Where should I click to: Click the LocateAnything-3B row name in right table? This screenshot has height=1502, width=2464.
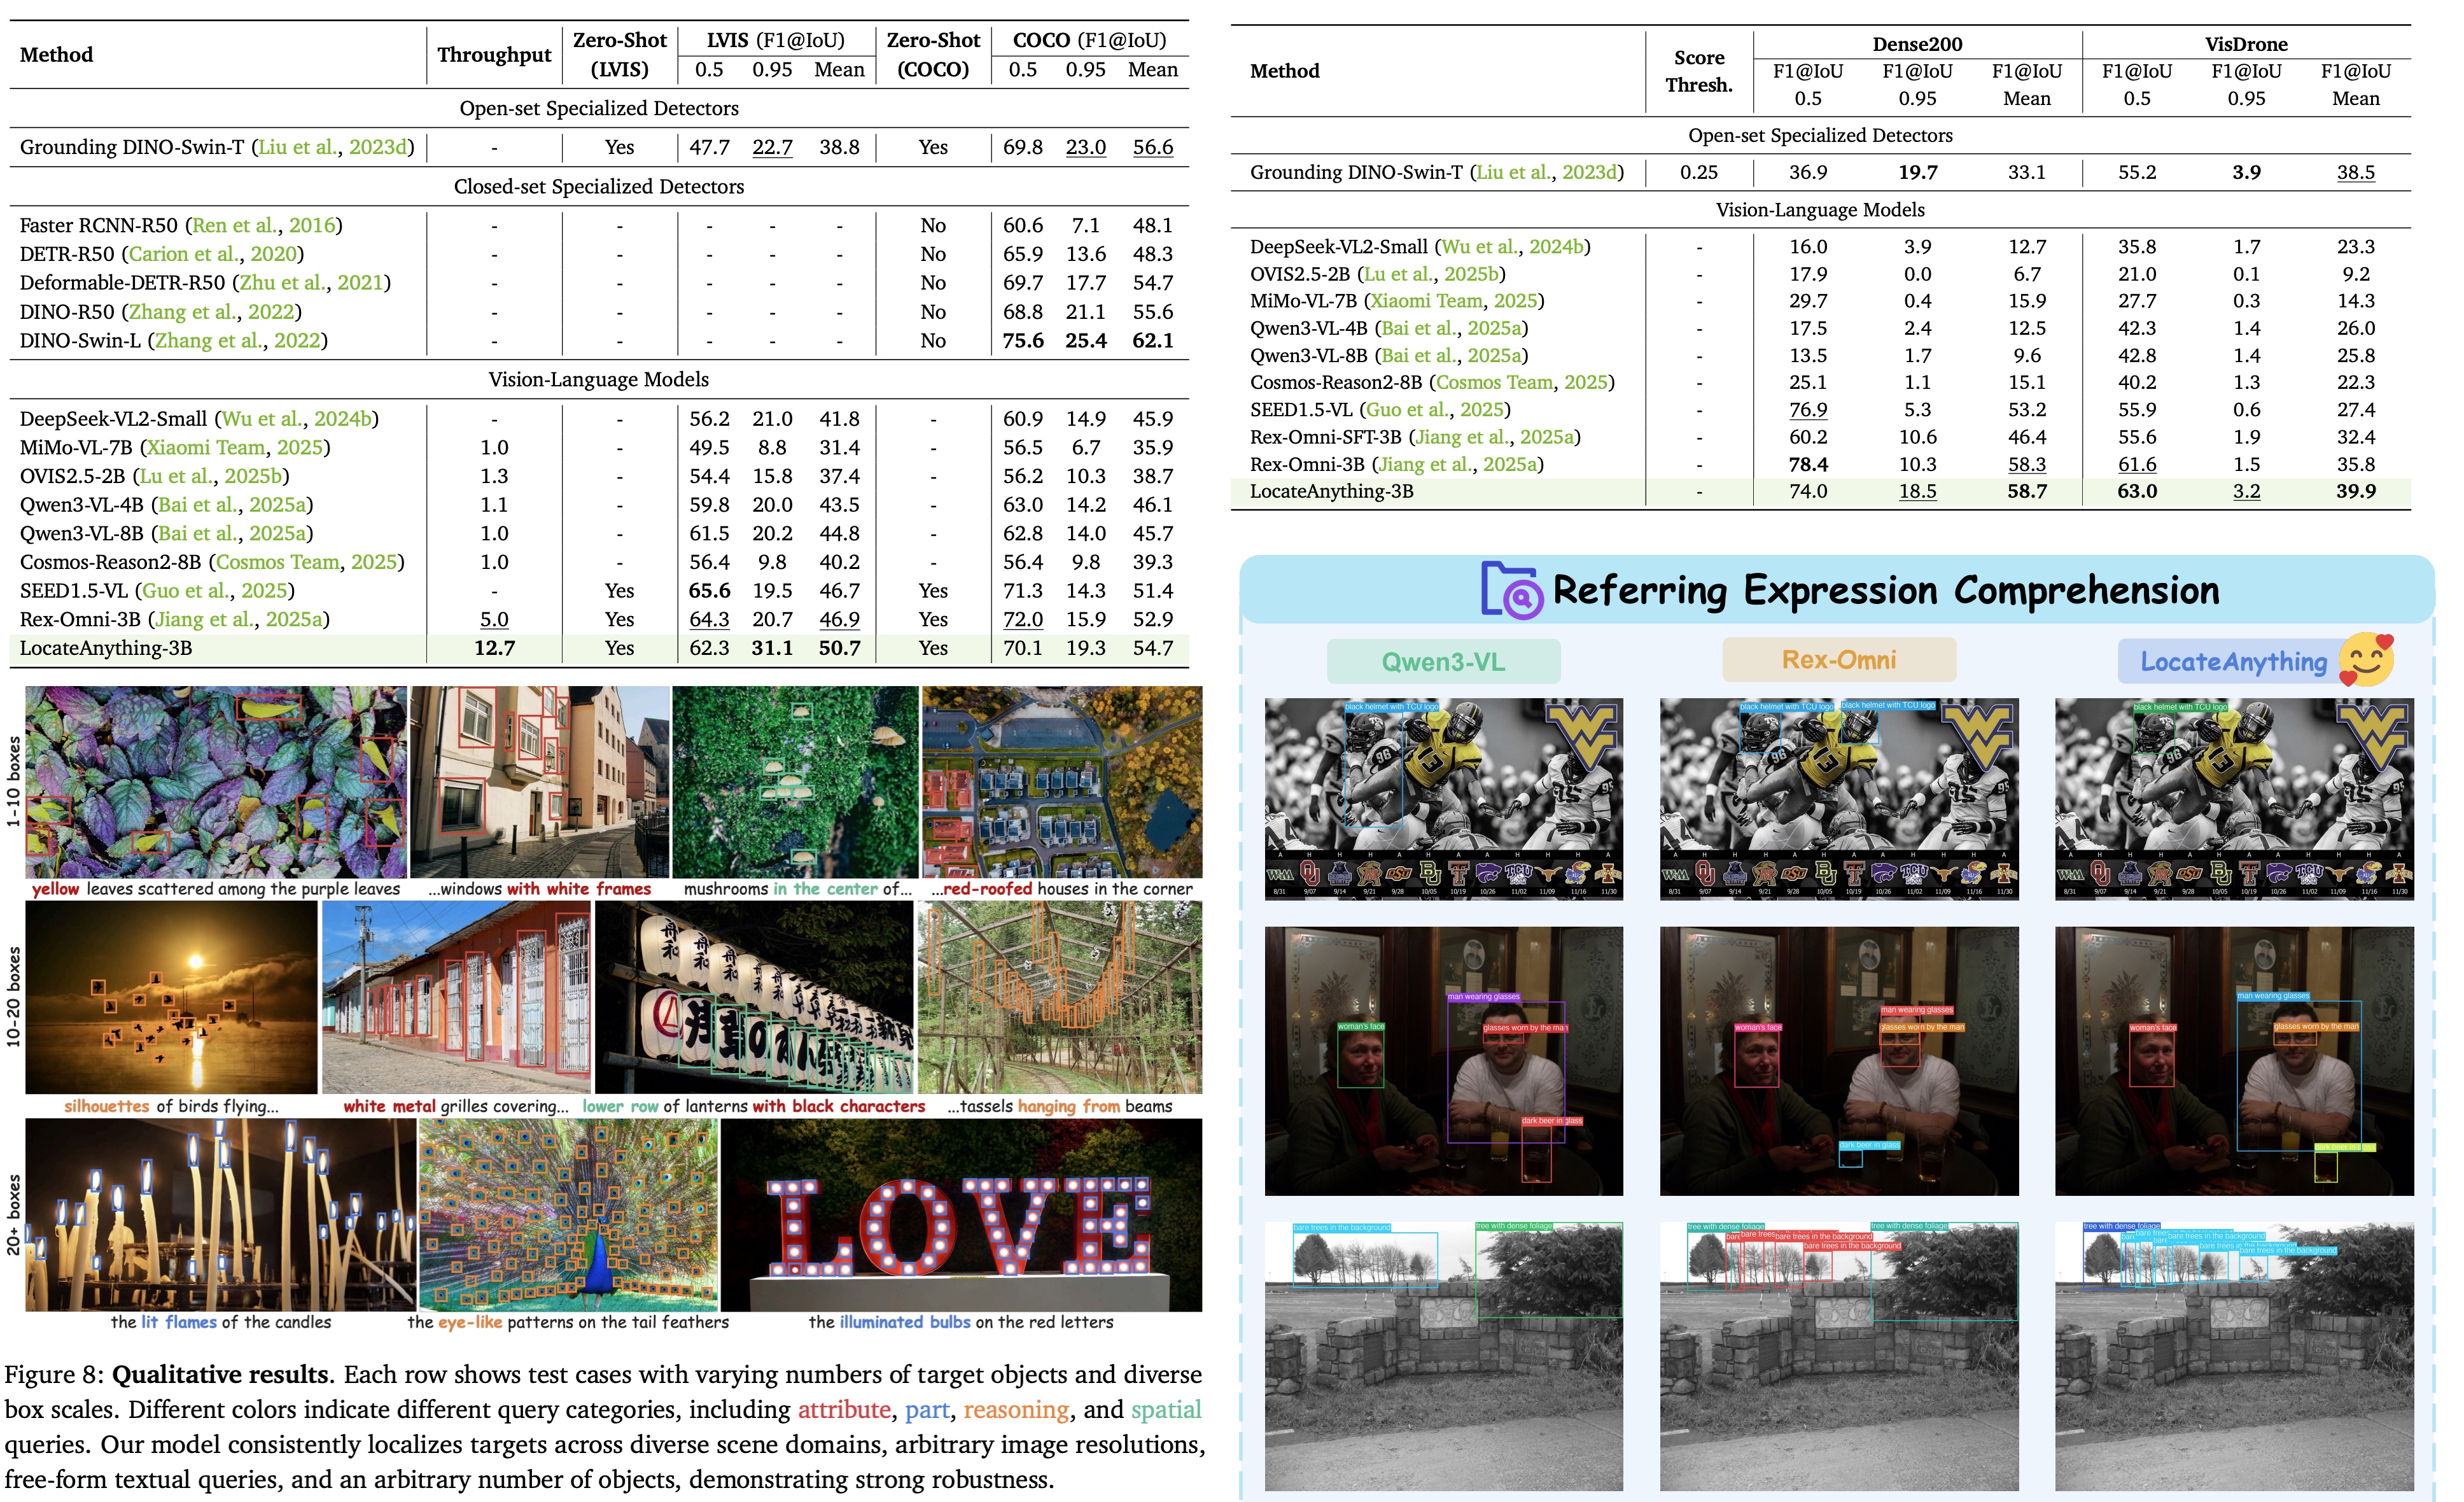point(1331,491)
